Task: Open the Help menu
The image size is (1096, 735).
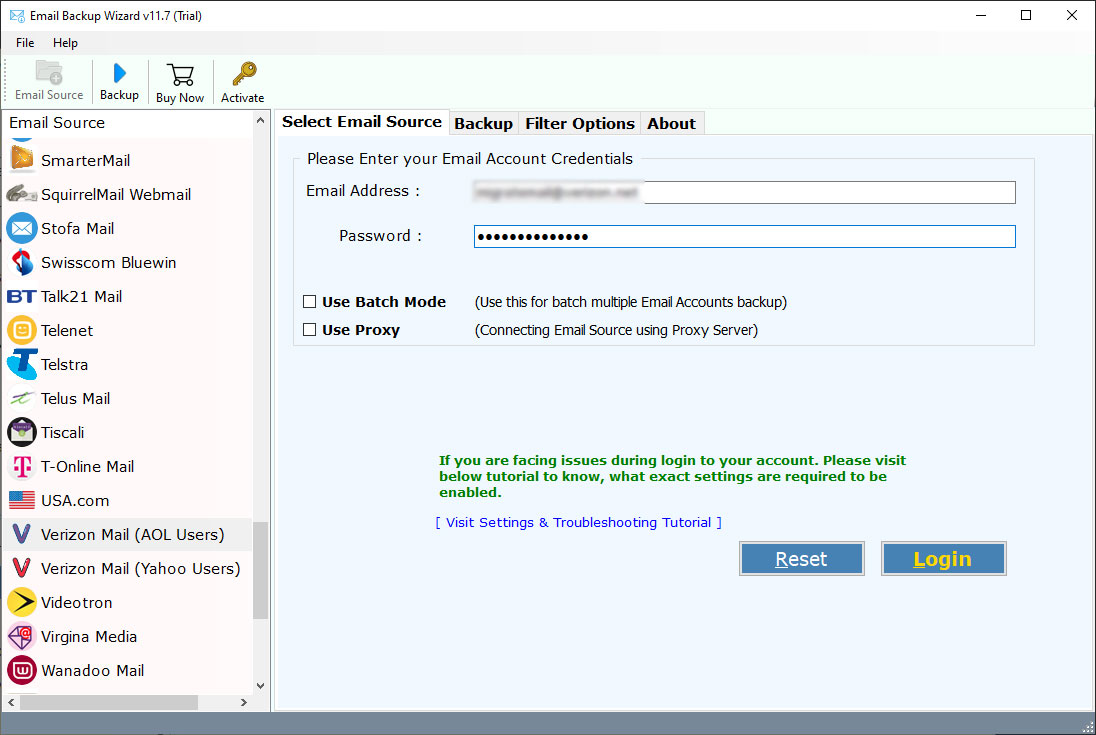Action: [x=65, y=43]
